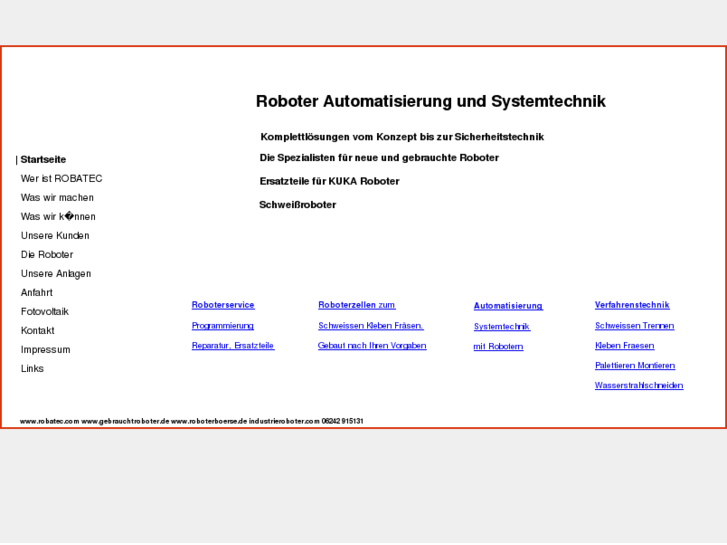Open Fotovoltaik page

click(x=45, y=312)
